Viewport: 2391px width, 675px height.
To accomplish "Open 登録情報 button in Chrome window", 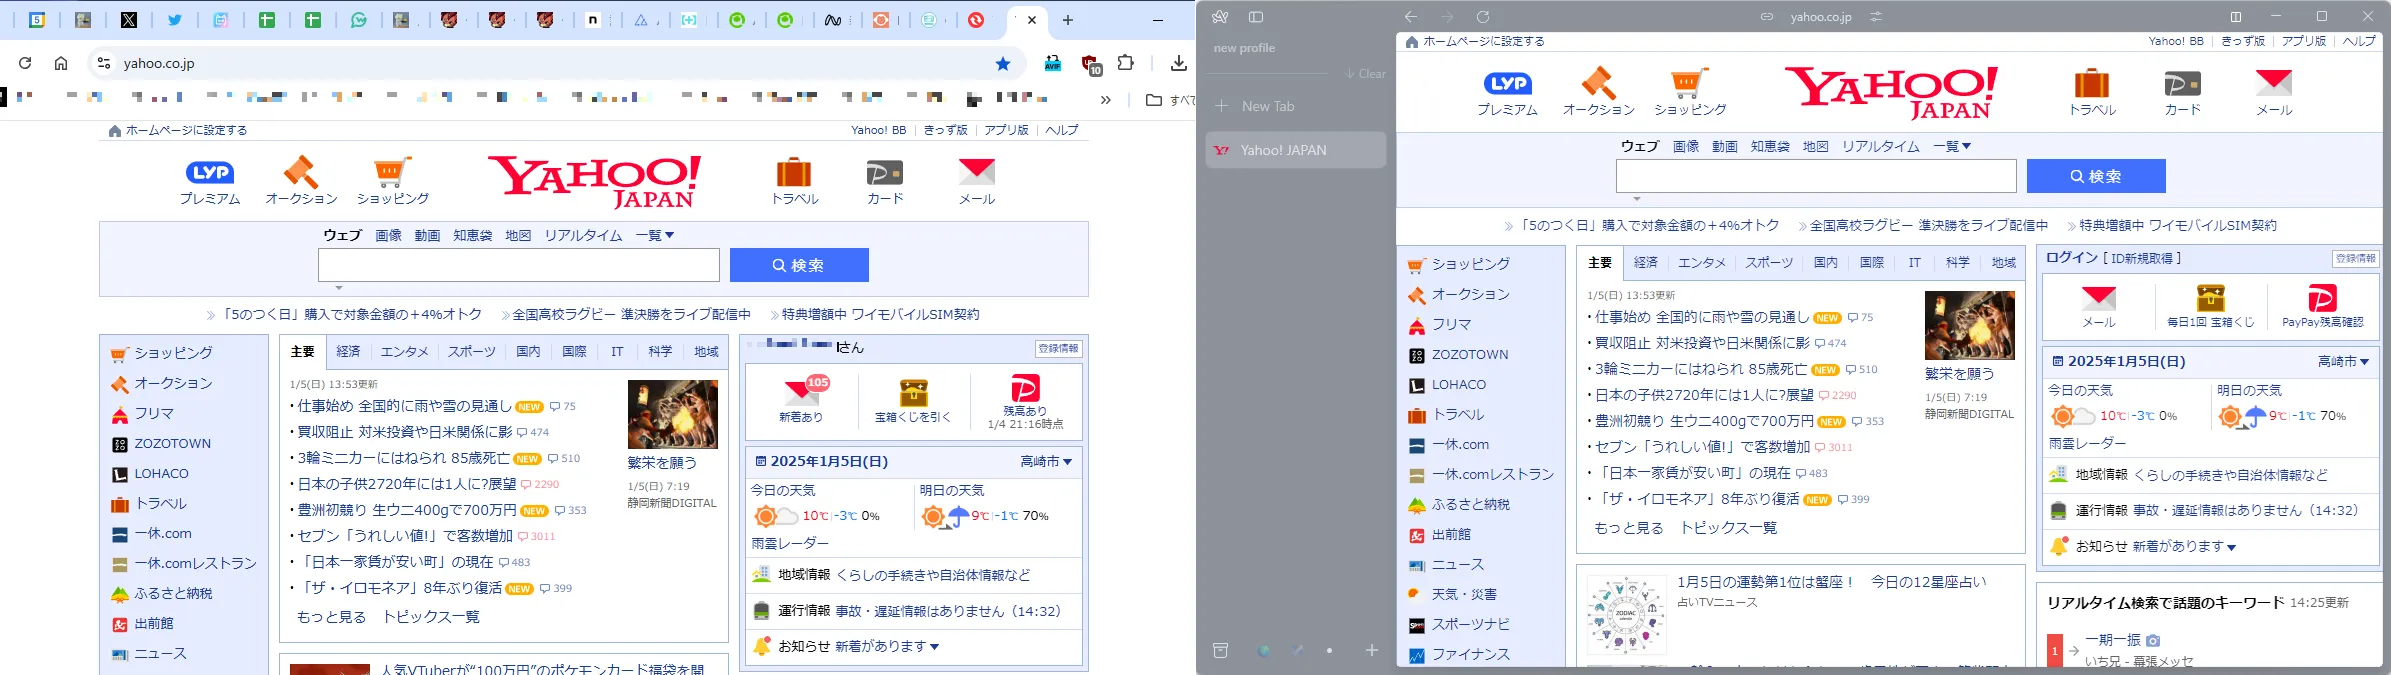I will pos(1058,348).
